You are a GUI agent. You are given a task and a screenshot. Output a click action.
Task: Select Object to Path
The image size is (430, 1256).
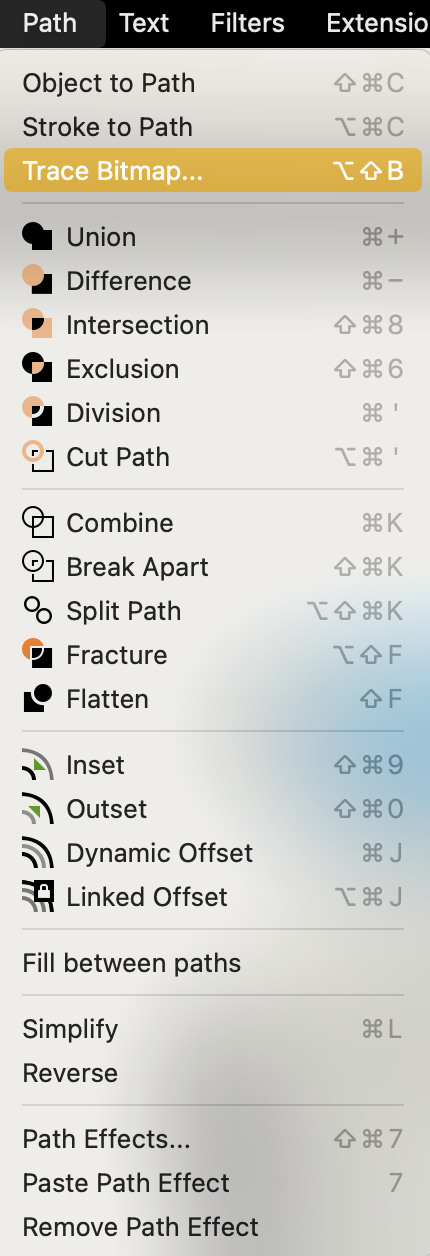(213, 83)
